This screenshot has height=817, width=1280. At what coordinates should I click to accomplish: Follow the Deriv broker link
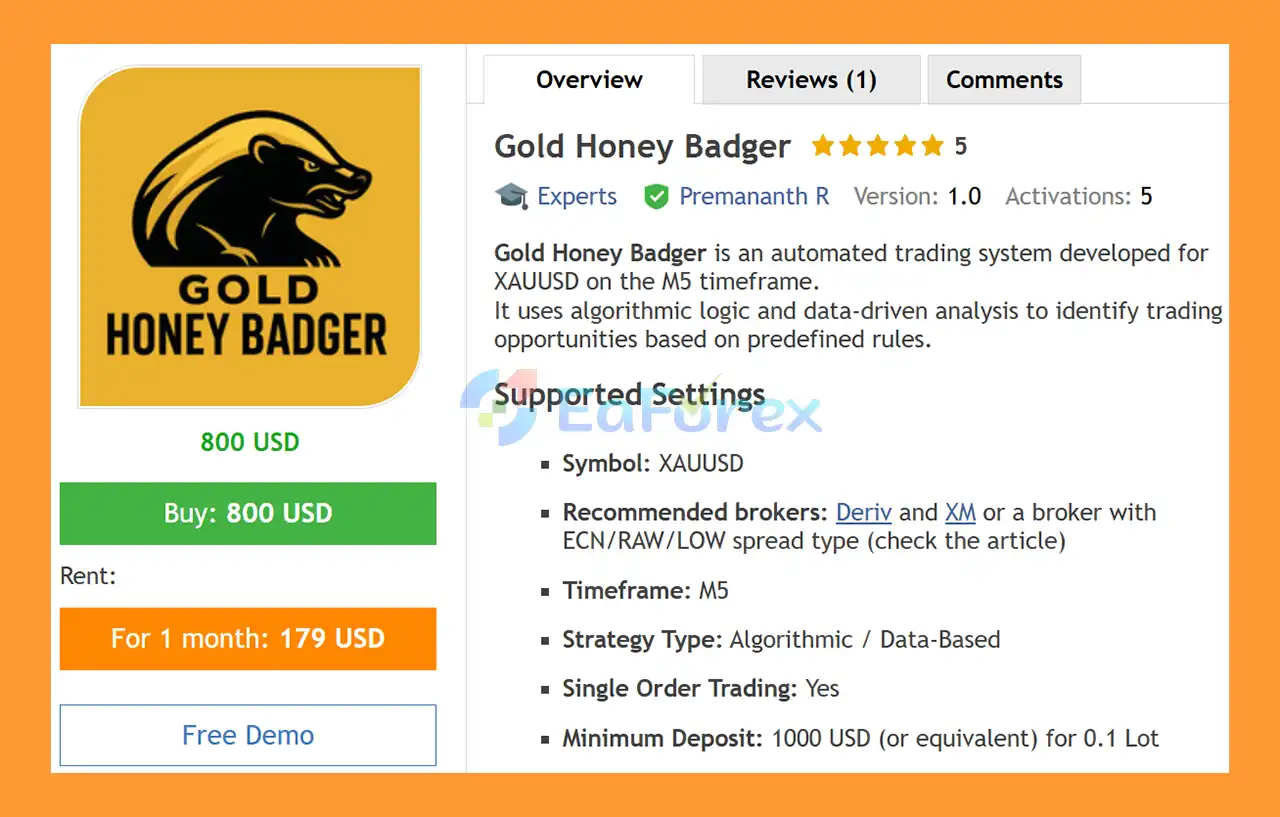863,513
